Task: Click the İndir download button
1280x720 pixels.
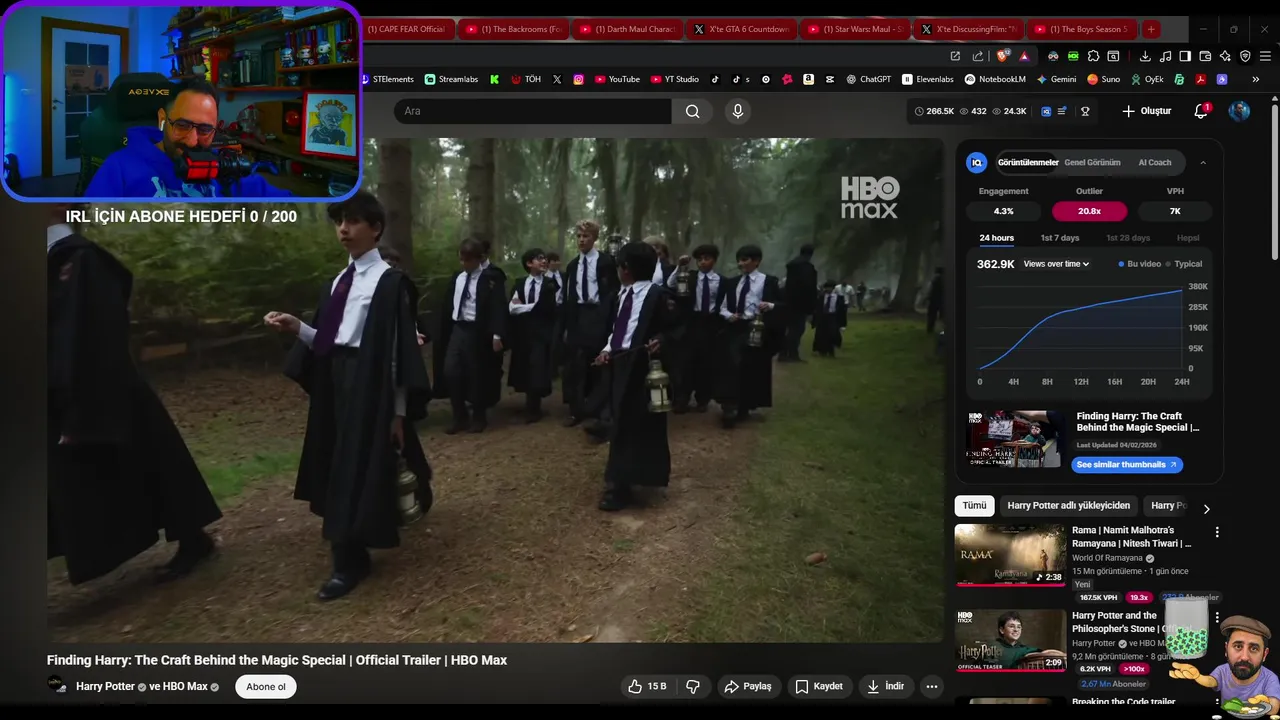Action: pos(885,686)
